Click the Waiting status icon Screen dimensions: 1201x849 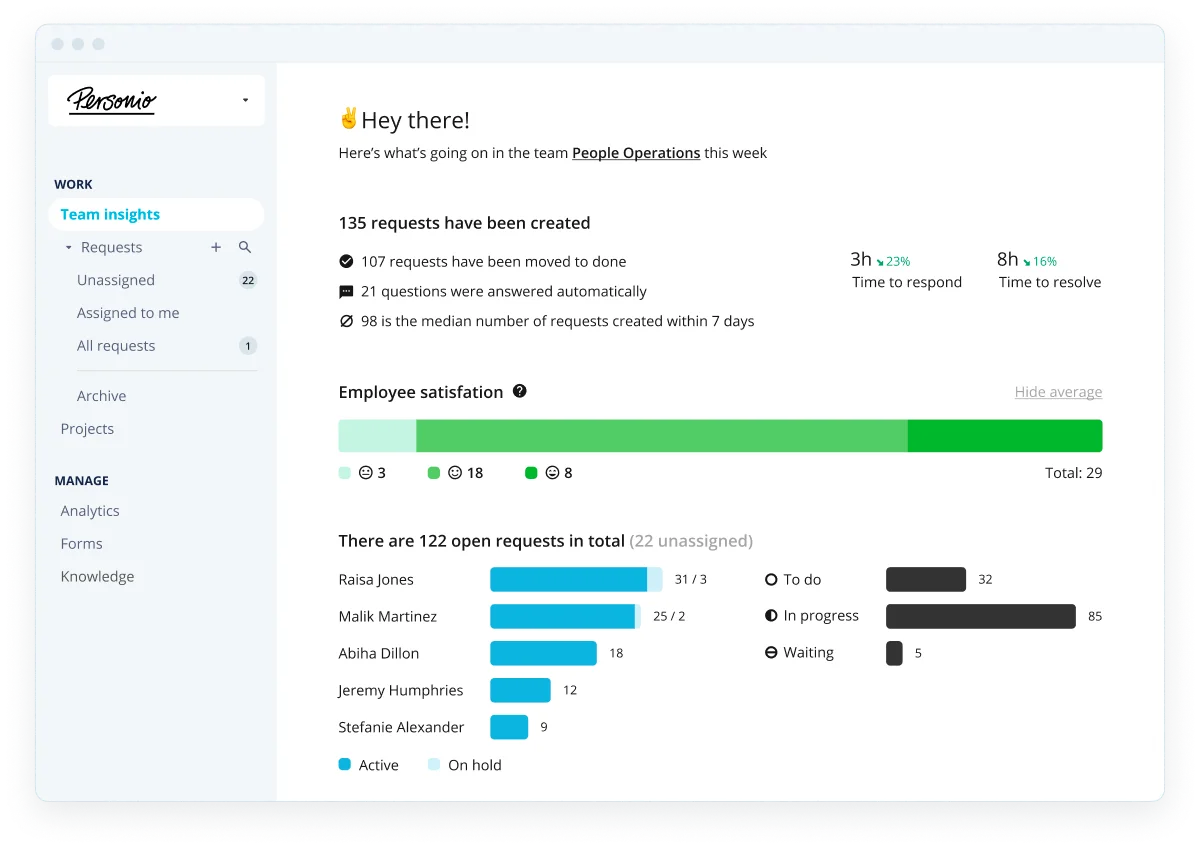771,652
